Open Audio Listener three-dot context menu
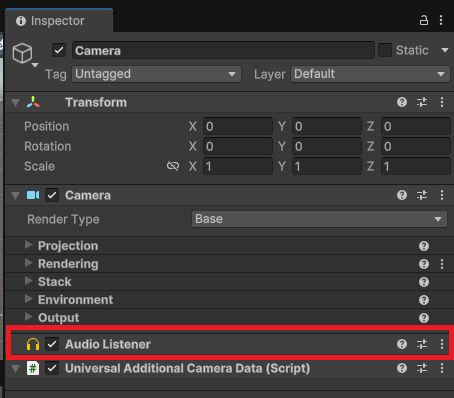The image size is (454, 398). (x=442, y=344)
